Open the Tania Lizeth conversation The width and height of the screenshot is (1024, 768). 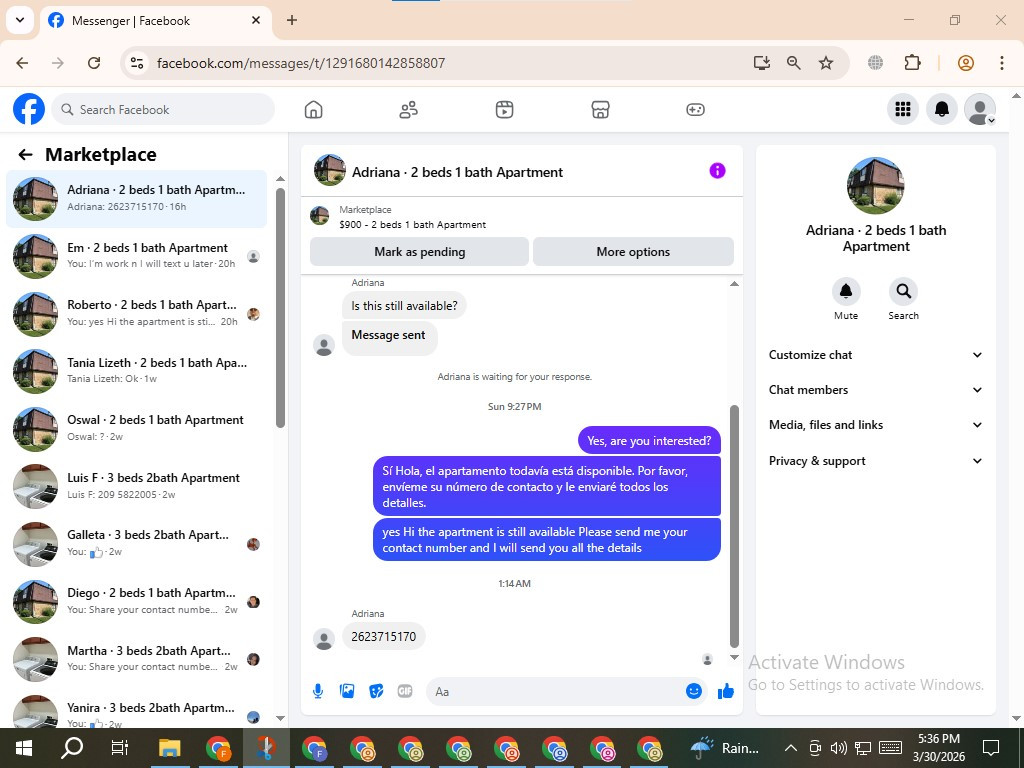tap(136, 371)
